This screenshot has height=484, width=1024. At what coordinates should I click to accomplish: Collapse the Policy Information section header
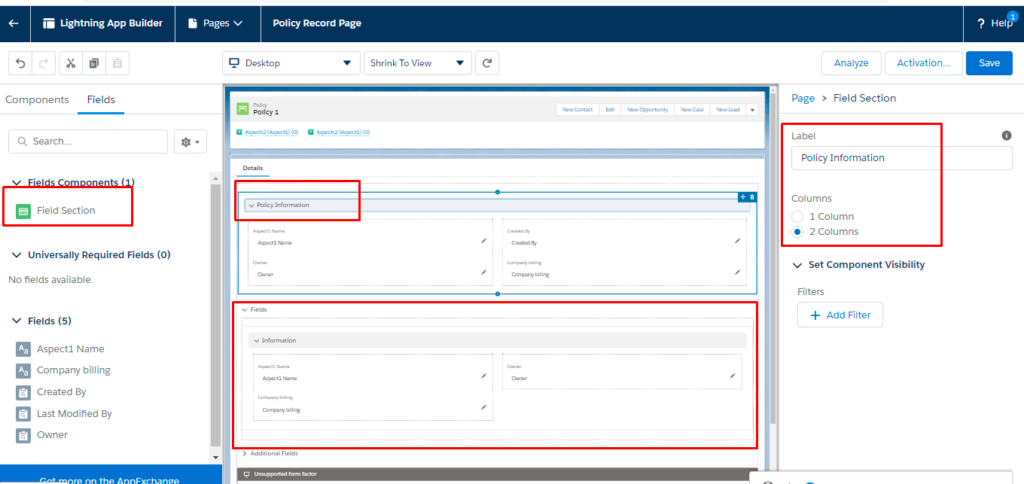point(251,205)
